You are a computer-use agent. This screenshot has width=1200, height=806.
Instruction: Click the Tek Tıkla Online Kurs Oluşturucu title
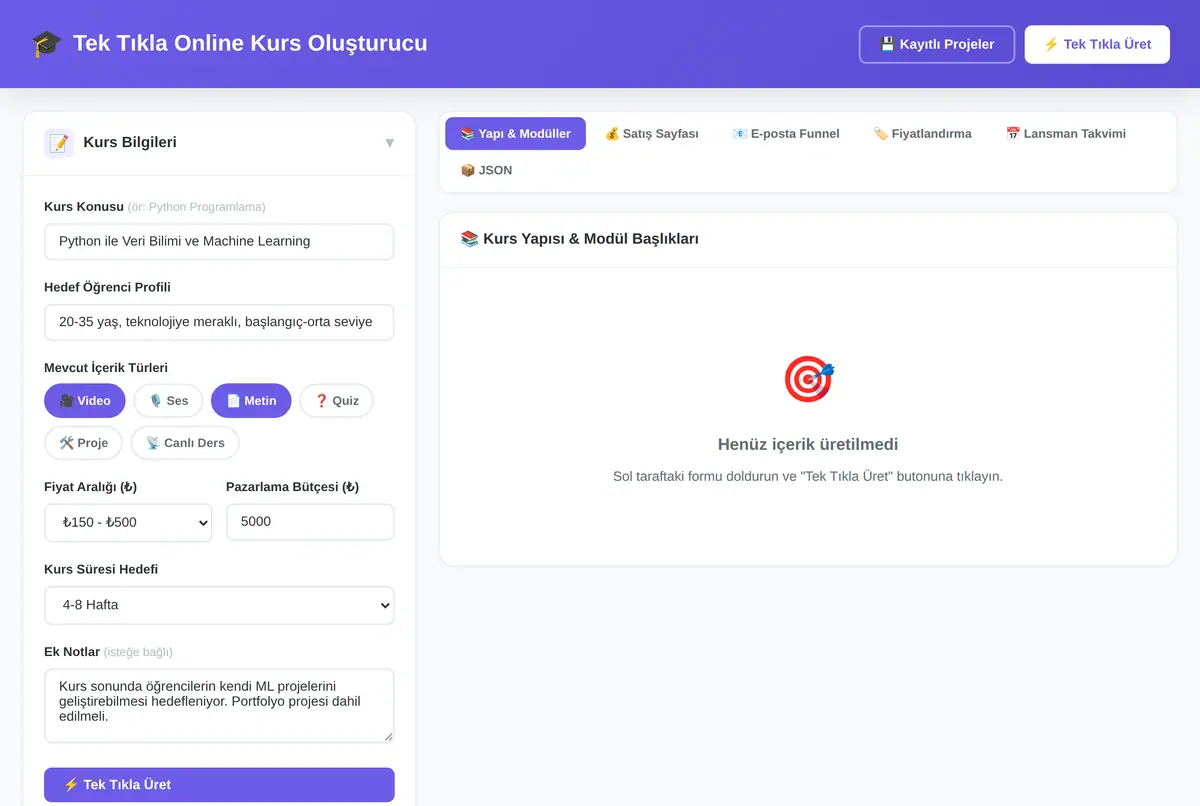tap(250, 44)
